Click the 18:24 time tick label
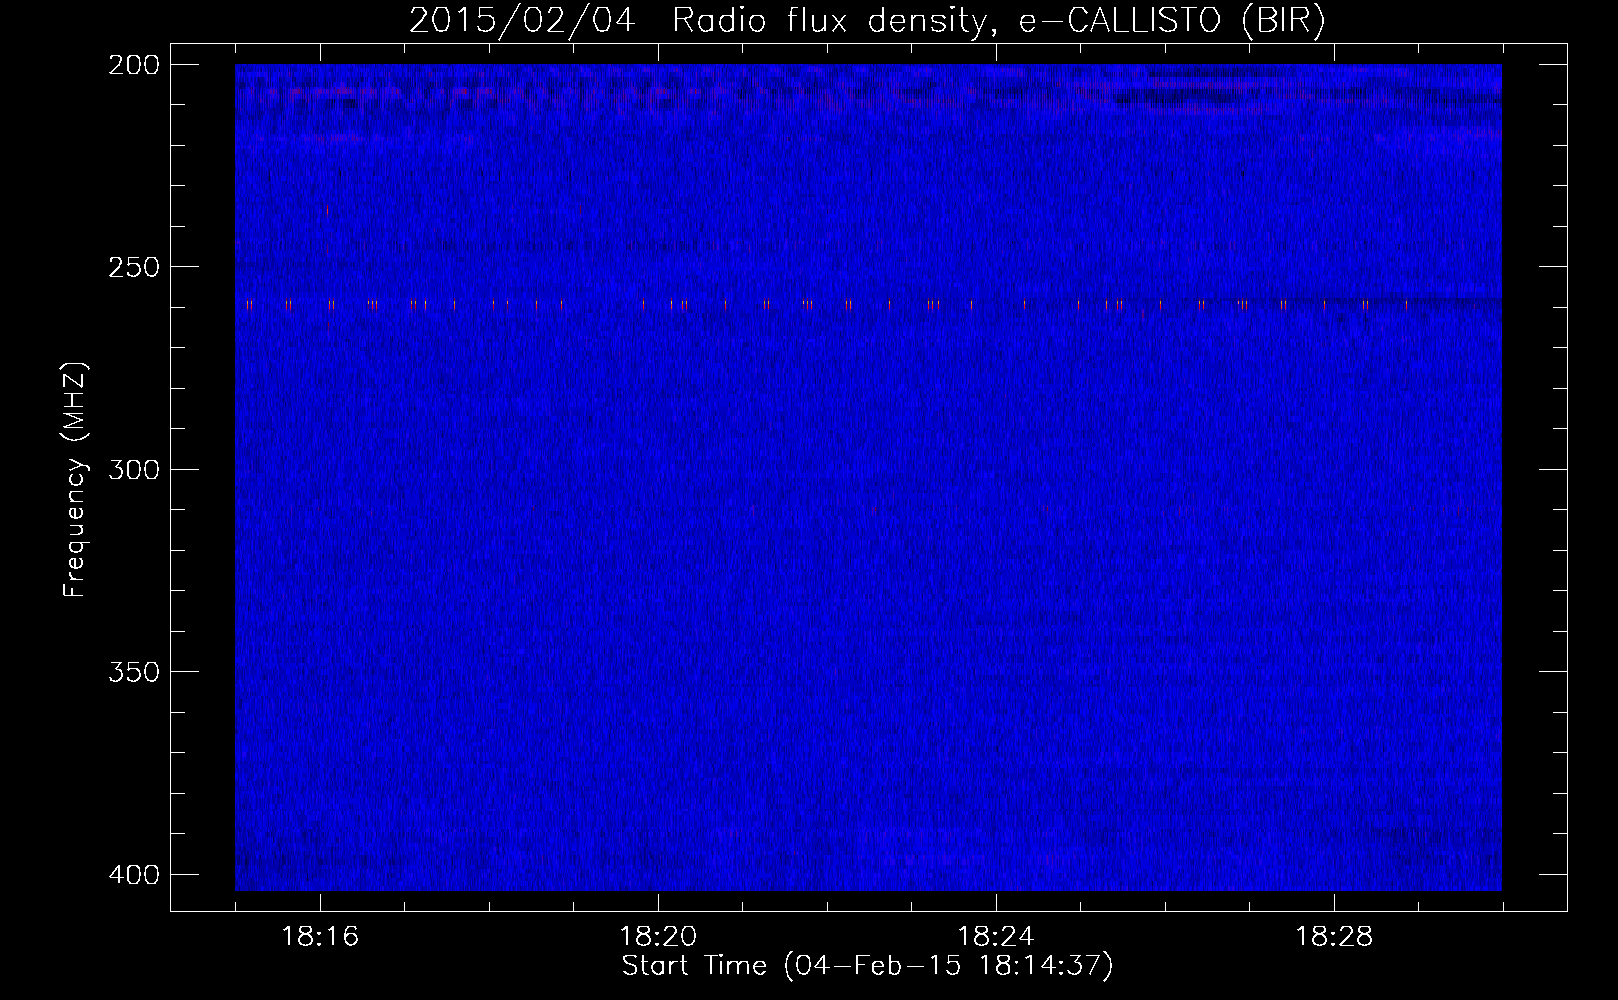The width and height of the screenshot is (1618, 1000). point(996,937)
